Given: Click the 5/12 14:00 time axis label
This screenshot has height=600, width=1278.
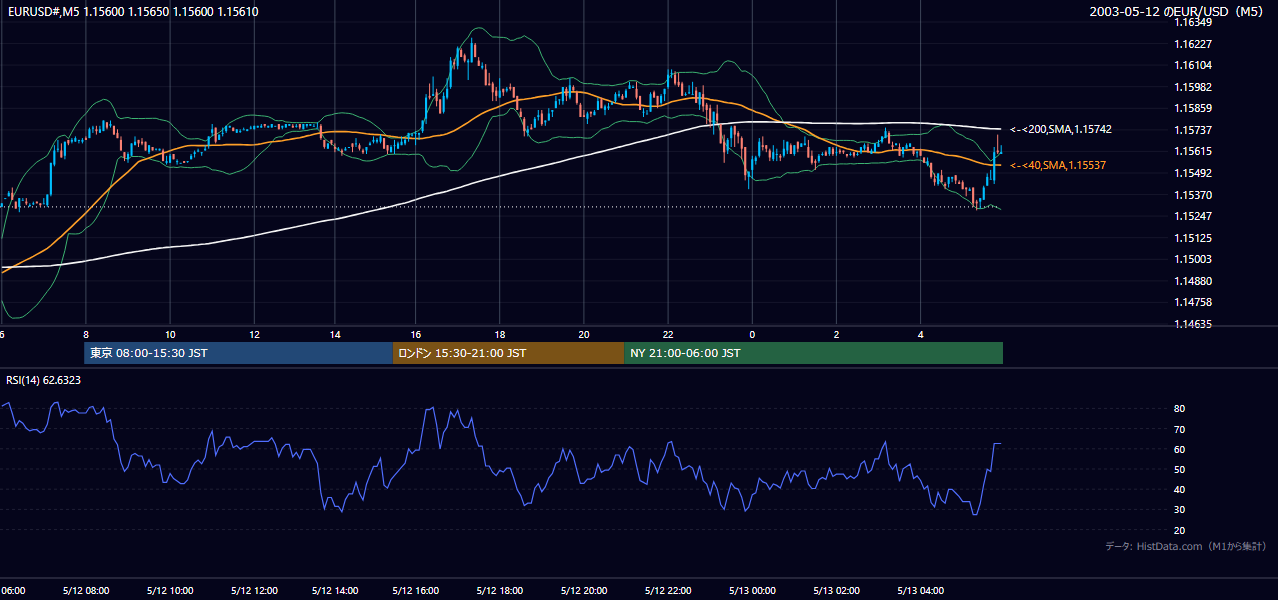Looking at the screenshot, I should 337,591.
